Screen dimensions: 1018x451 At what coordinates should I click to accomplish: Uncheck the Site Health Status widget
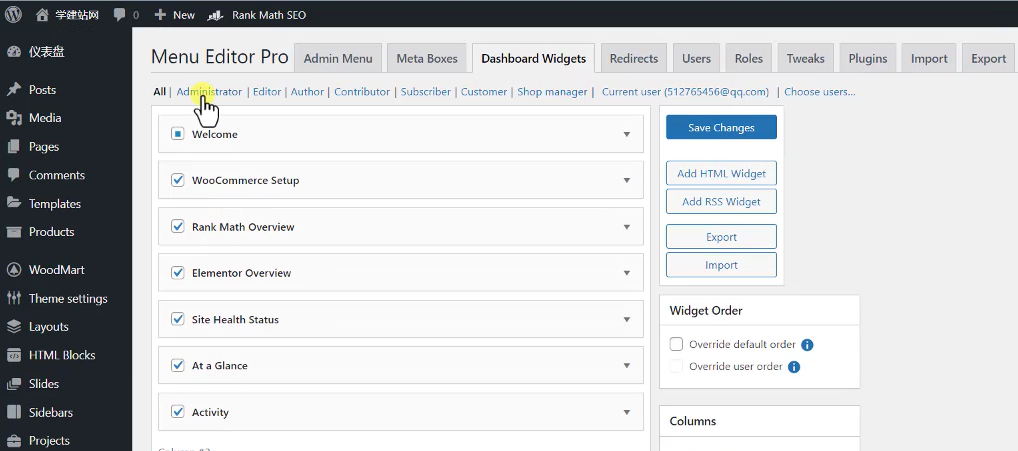178,319
